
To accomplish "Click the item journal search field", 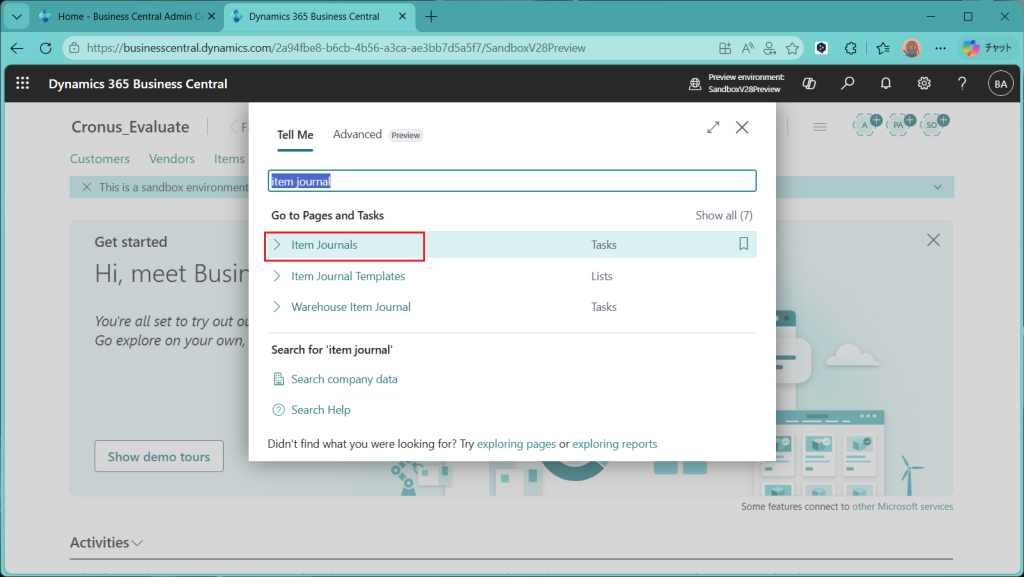I will pos(512,181).
